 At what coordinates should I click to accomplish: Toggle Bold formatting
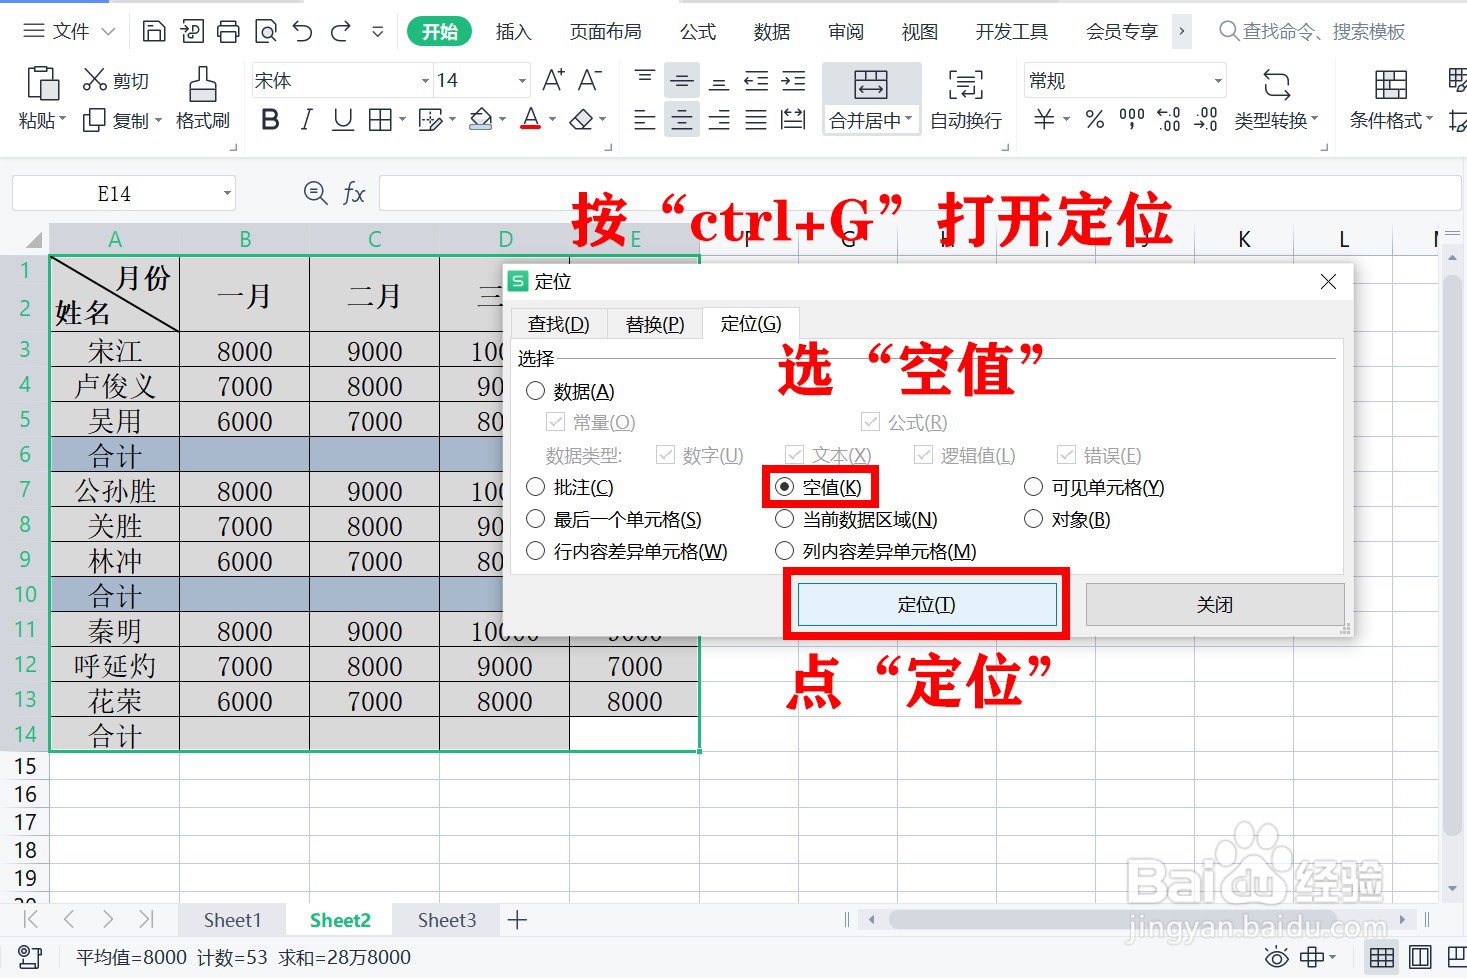tap(270, 120)
